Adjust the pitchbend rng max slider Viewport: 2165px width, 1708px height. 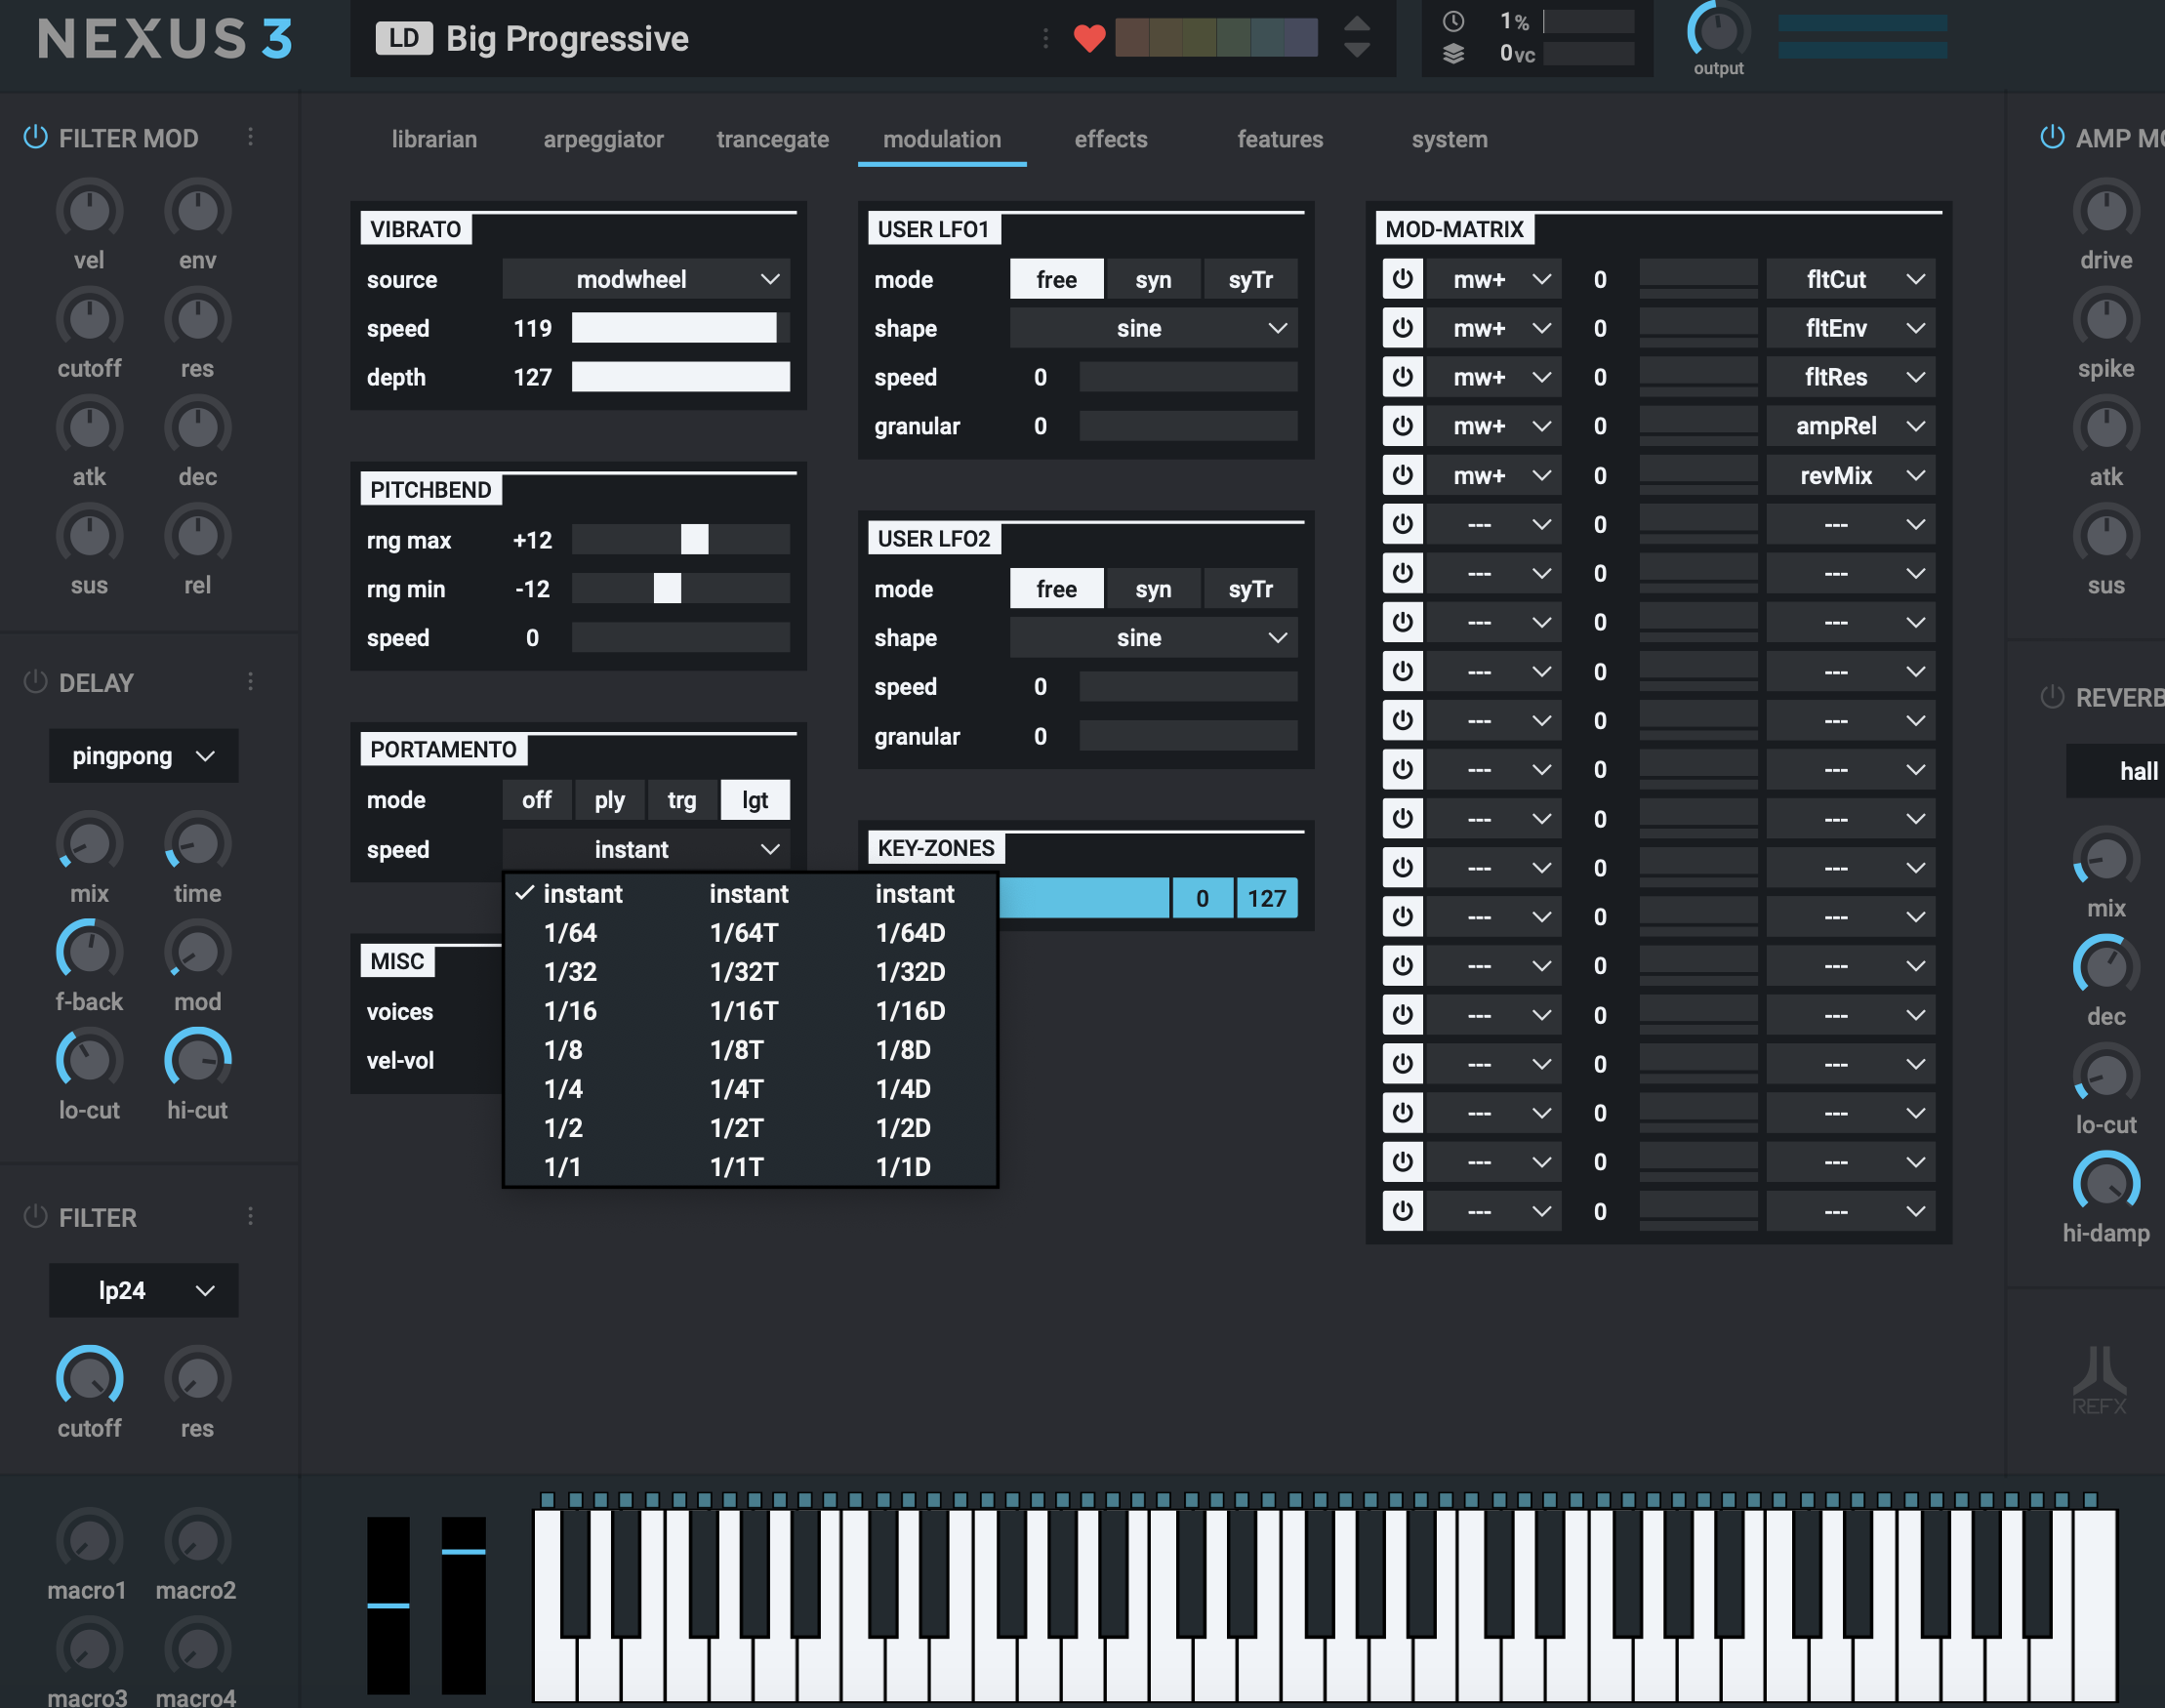tap(680, 540)
